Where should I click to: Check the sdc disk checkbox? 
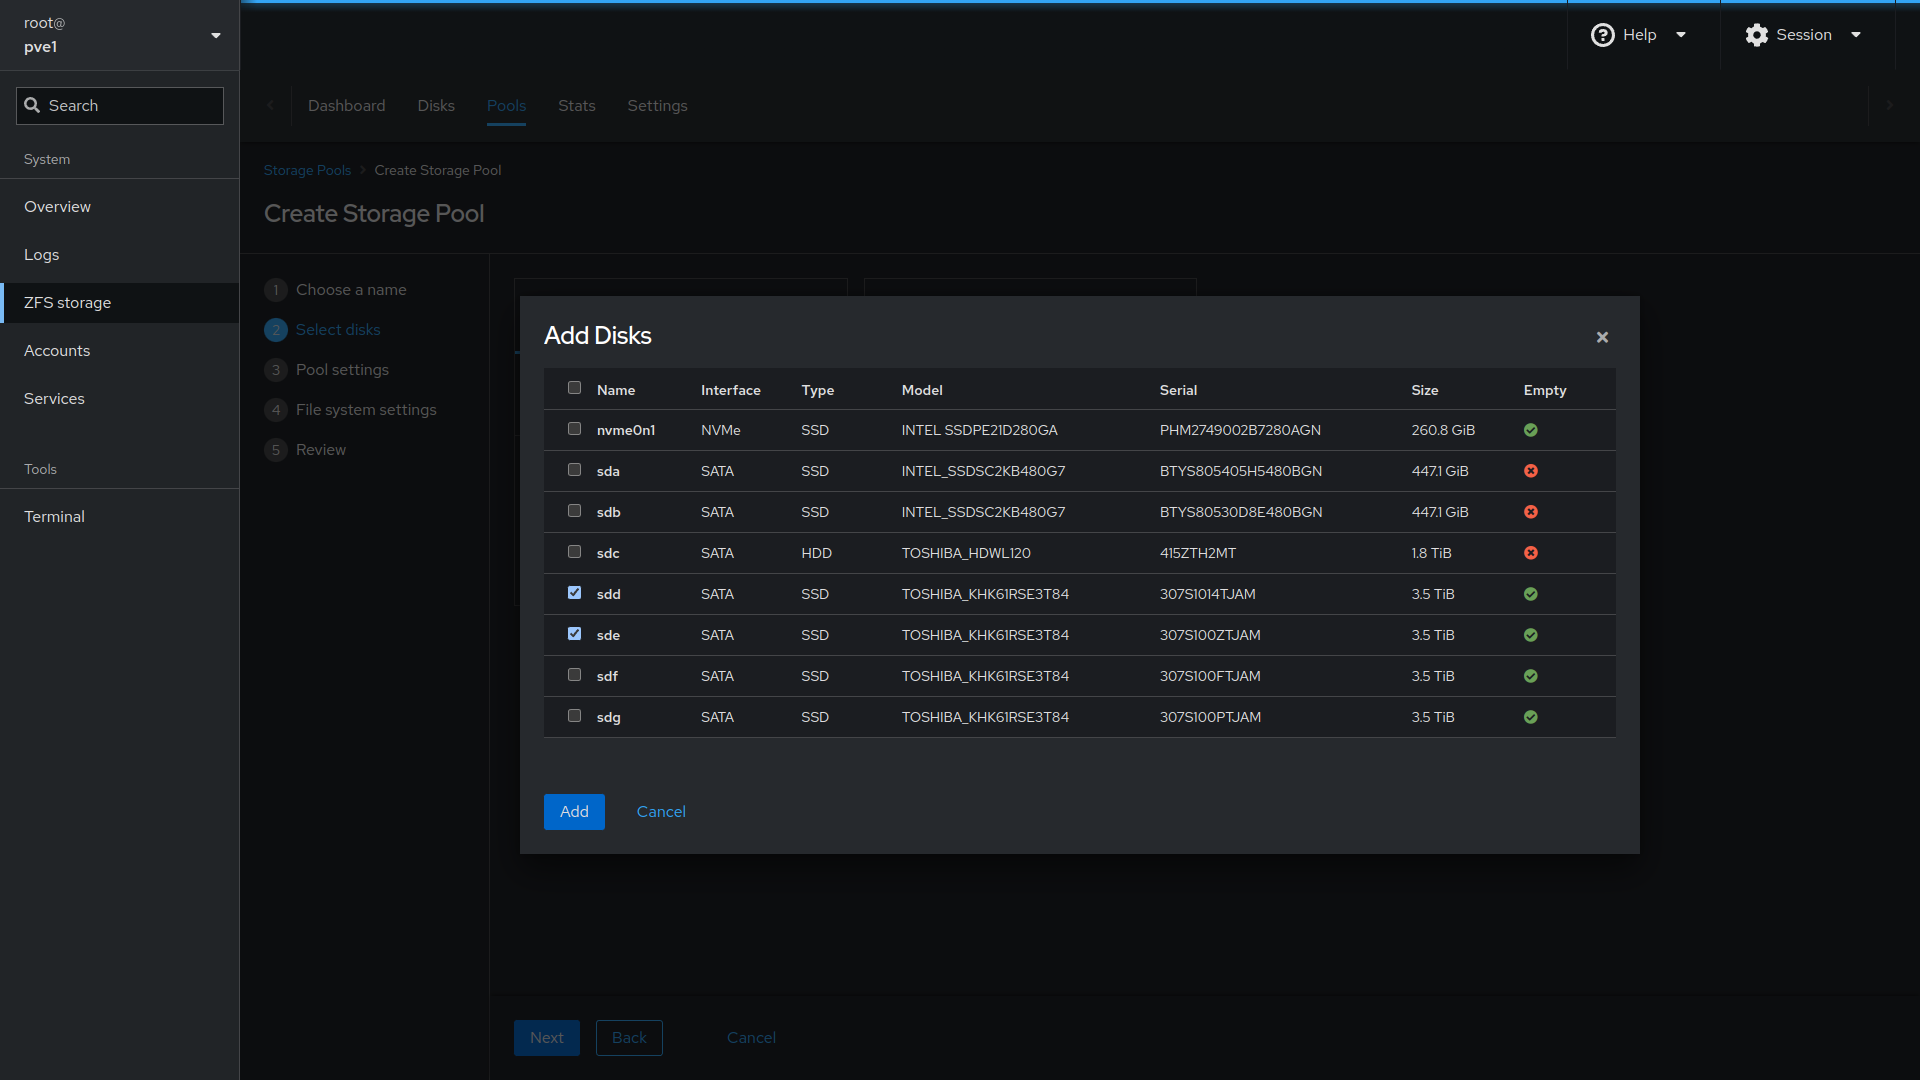point(574,552)
